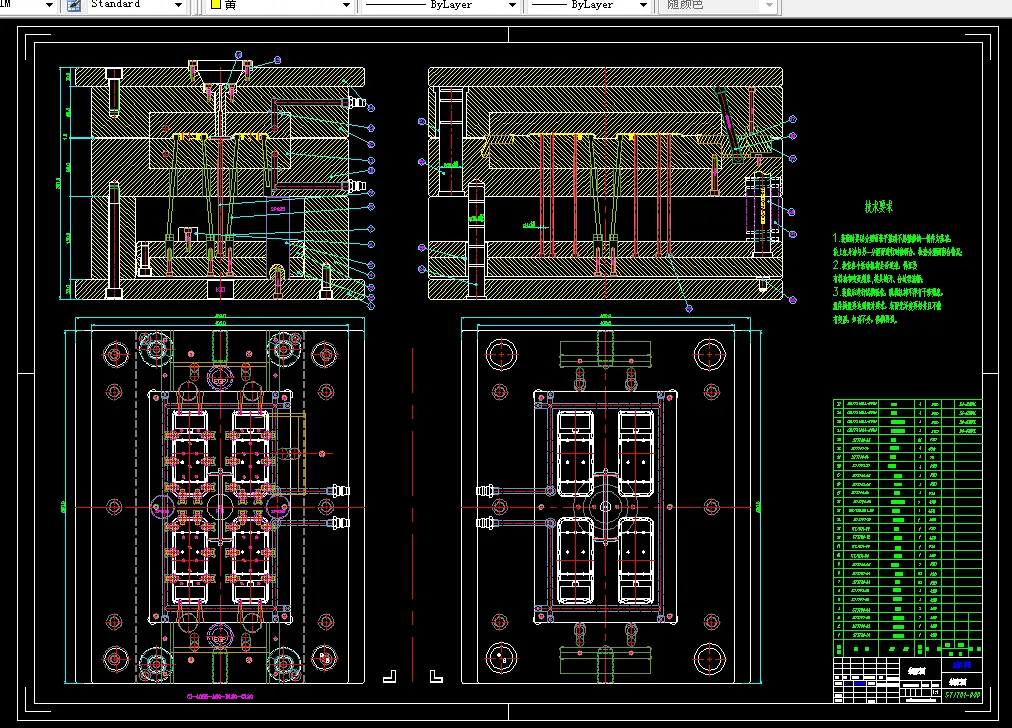Click the central sprue circle in right plan view
This screenshot has height=728, width=1012.
click(605, 506)
